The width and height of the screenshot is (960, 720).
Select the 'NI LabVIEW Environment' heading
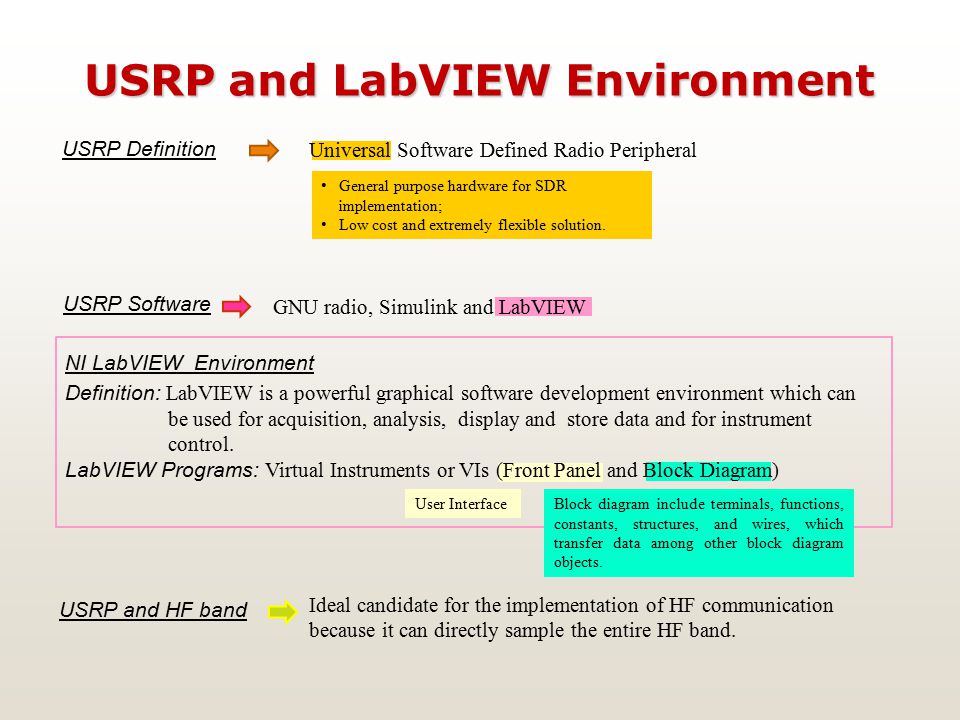(190, 363)
